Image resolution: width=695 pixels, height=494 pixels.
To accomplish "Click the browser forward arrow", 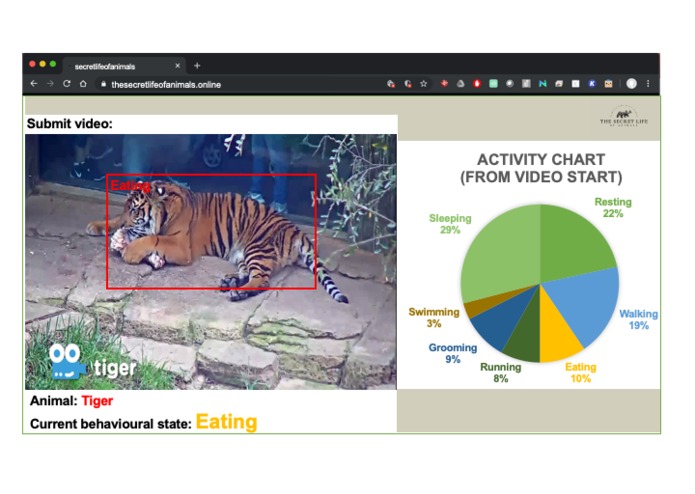I will [50, 84].
